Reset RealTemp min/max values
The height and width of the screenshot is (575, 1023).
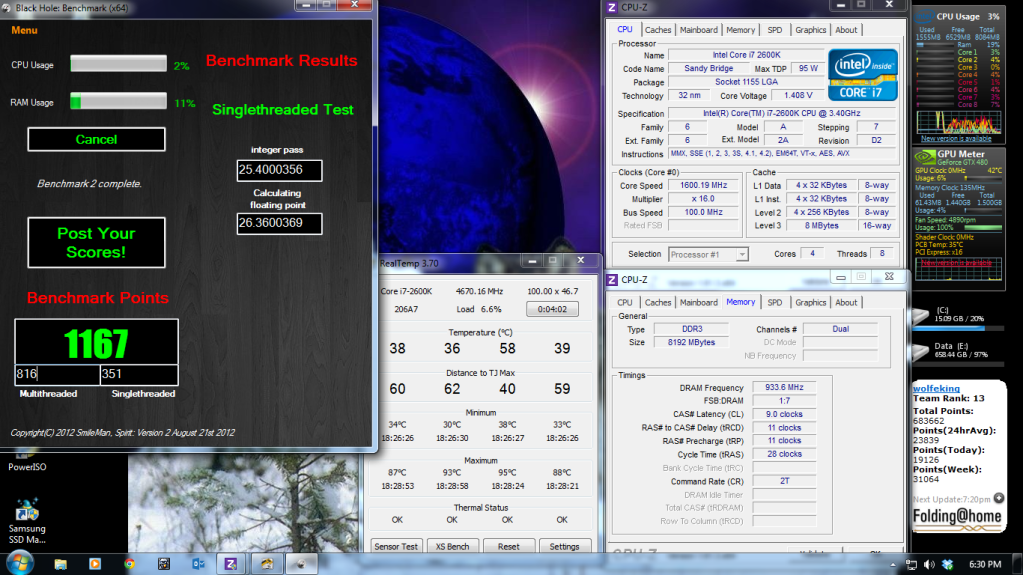[508, 546]
